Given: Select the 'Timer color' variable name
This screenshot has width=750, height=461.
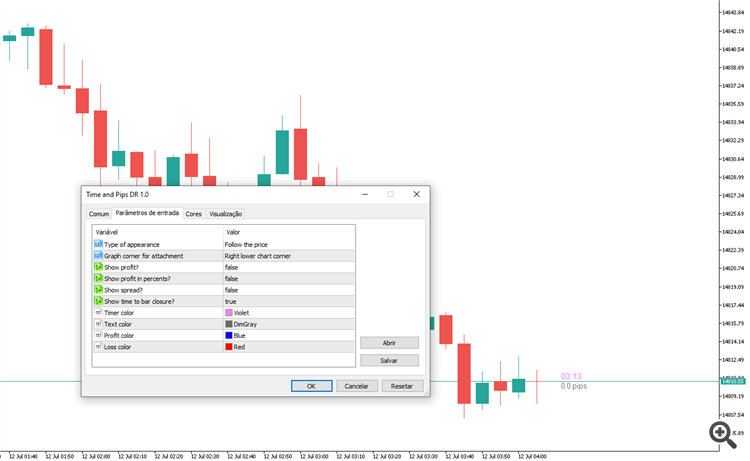Looking at the screenshot, I should (x=119, y=313).
